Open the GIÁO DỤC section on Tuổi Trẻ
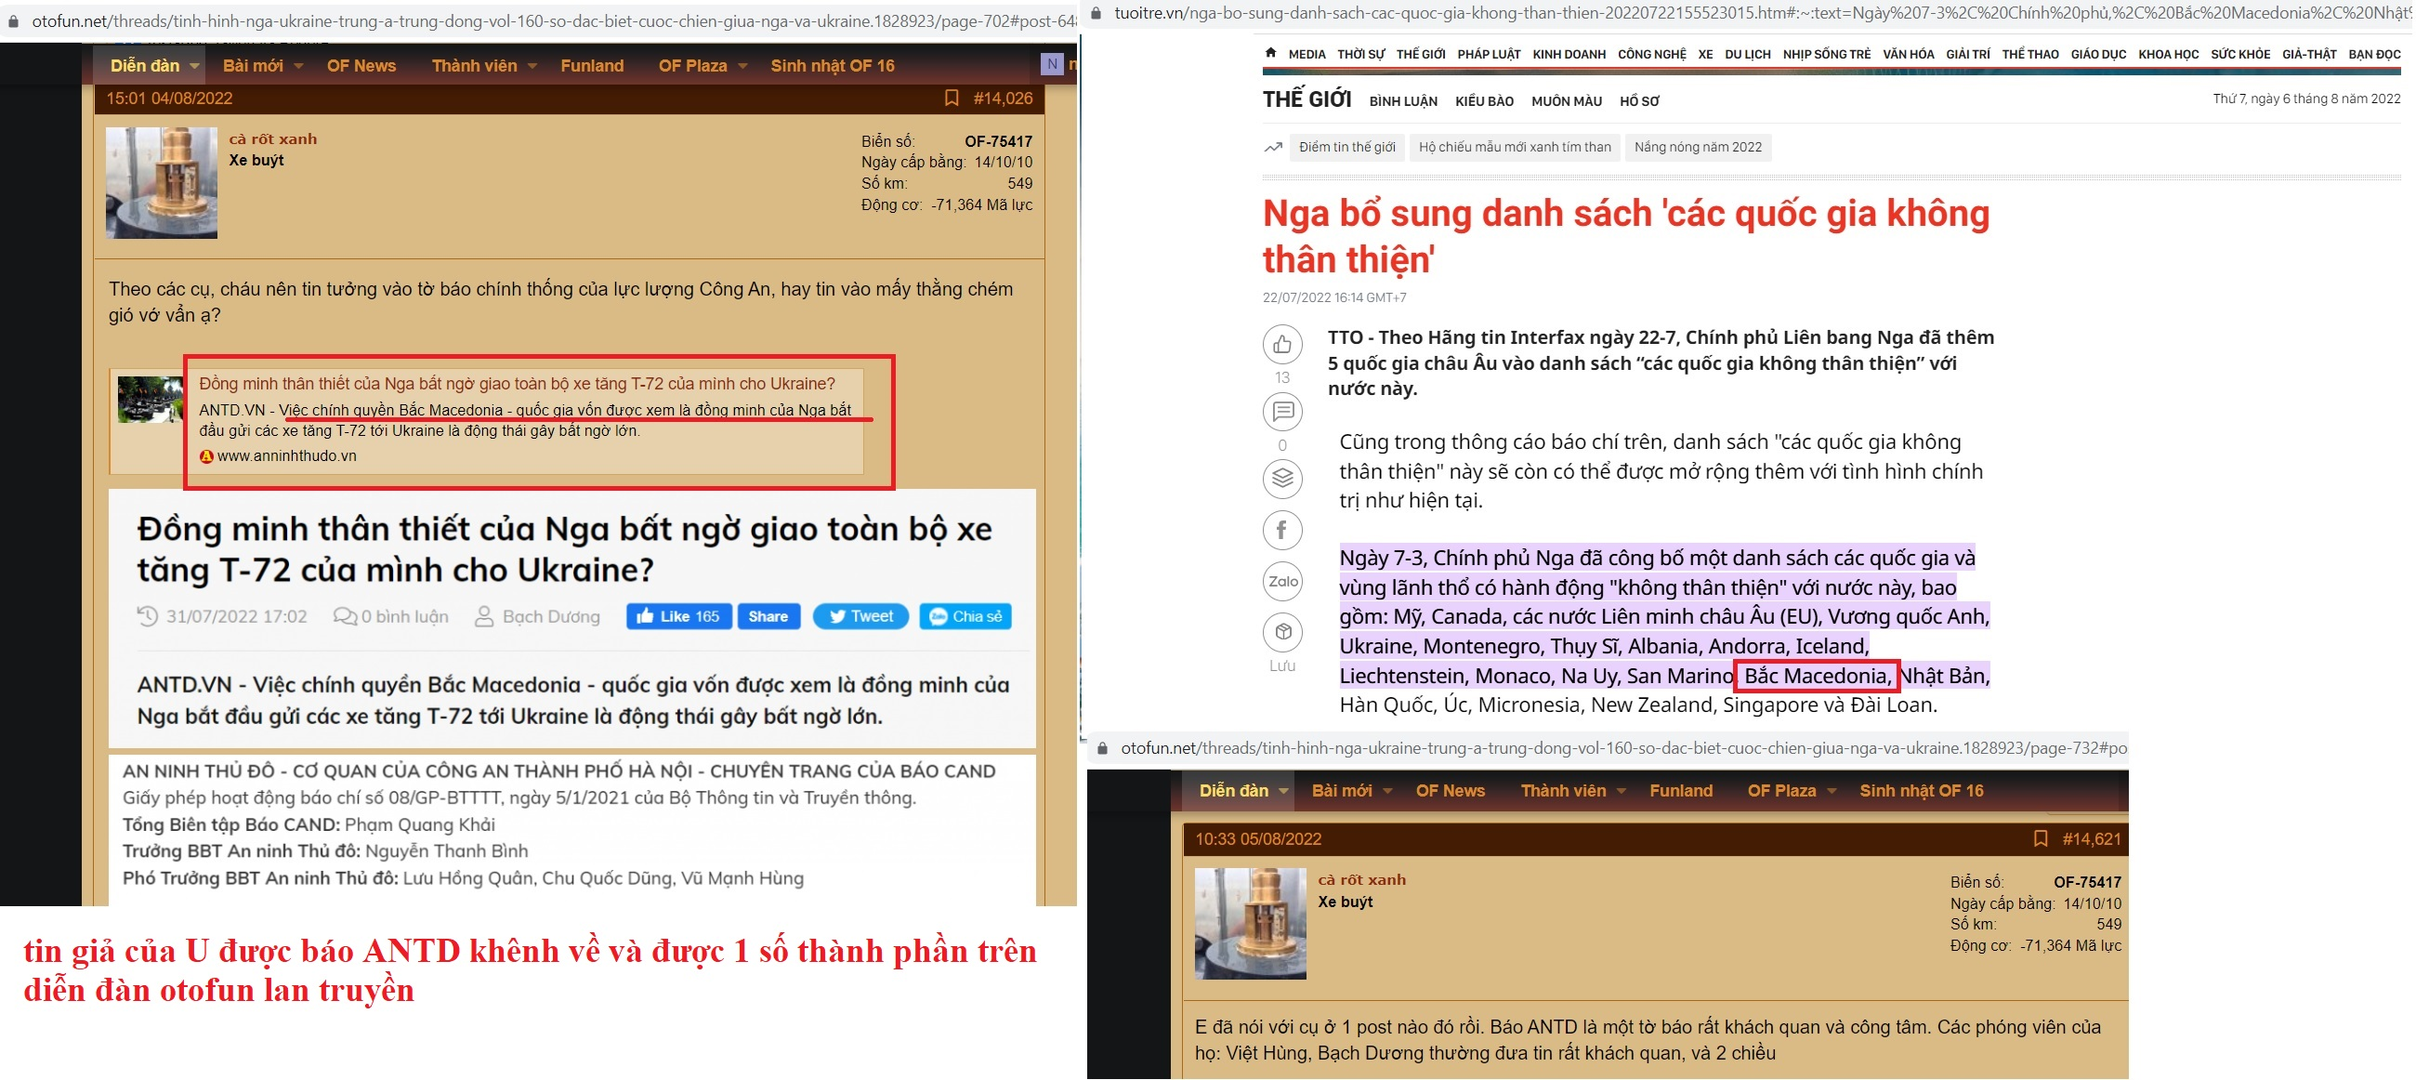The width and height of the screenshot is (2416, 1080). click(x=2098, y=54)
